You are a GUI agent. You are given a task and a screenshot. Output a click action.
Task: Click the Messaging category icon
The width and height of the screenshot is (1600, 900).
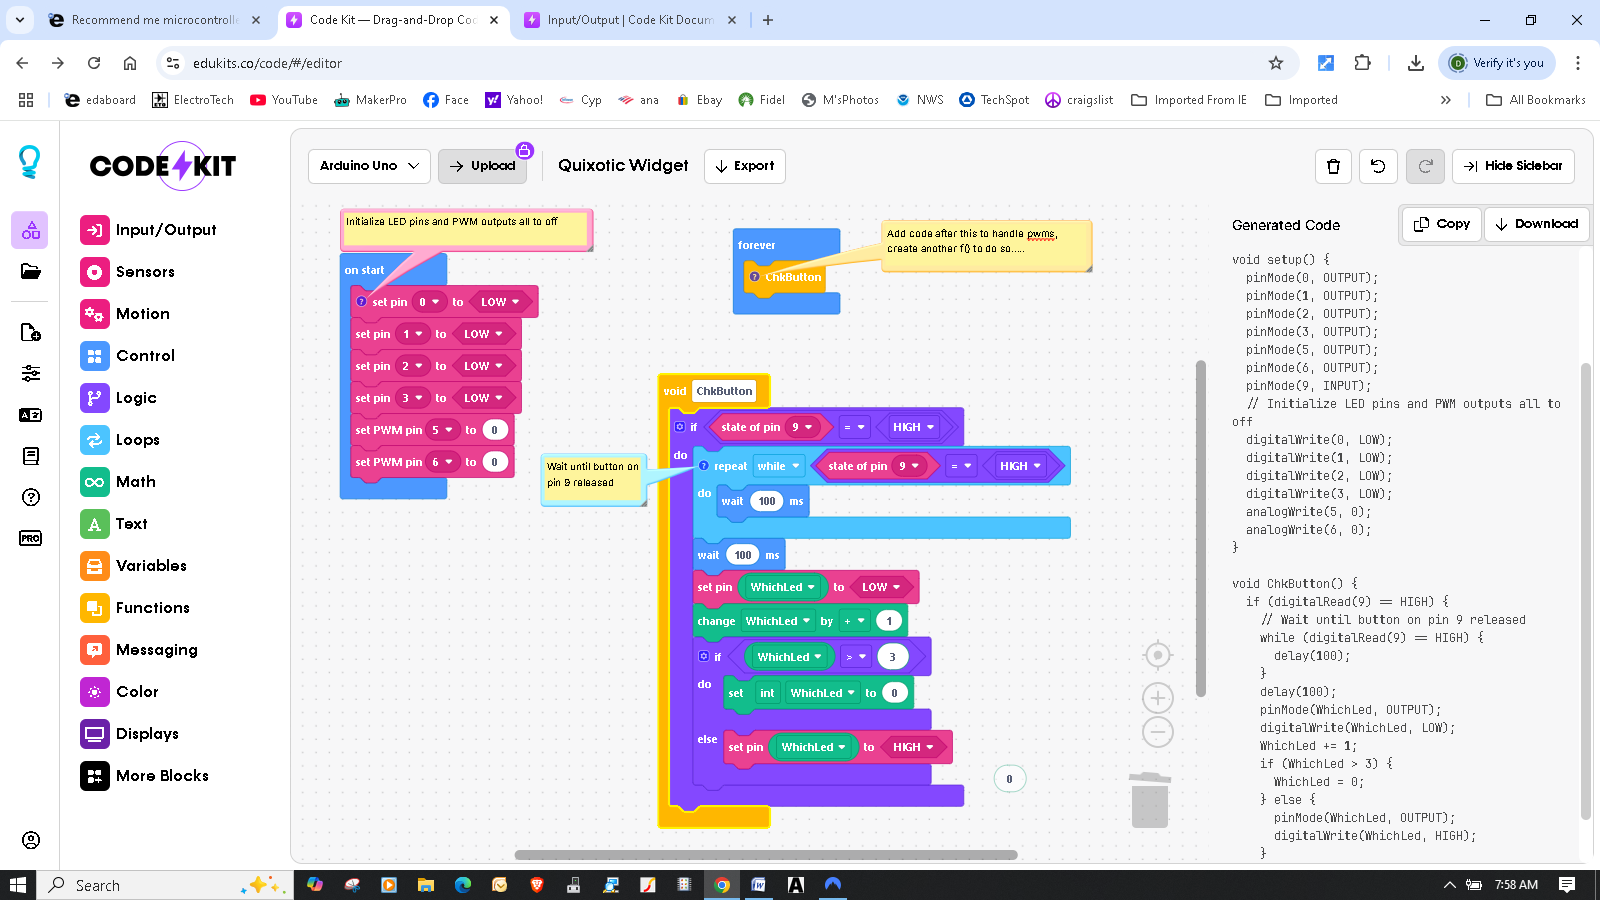94,650
